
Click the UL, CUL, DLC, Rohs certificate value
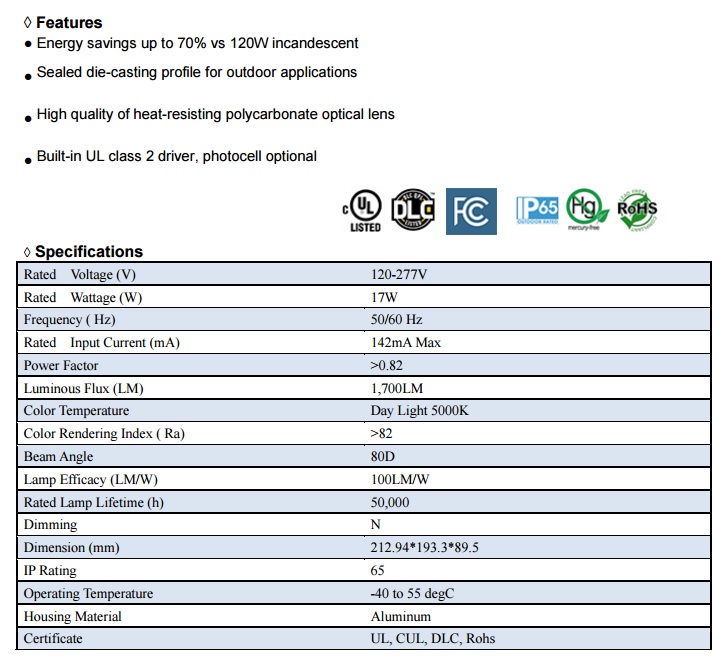click(x=432, y=639)
